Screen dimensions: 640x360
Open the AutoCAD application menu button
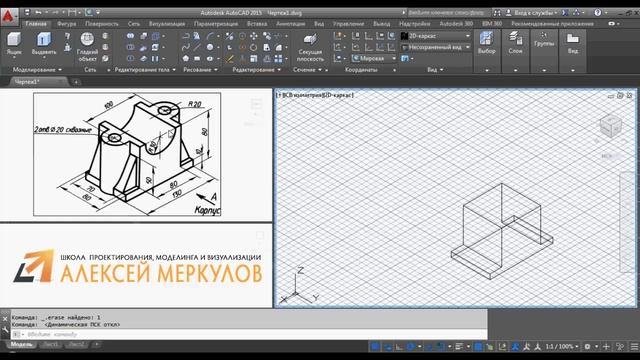pyautogui.click(x=8, y=17)
